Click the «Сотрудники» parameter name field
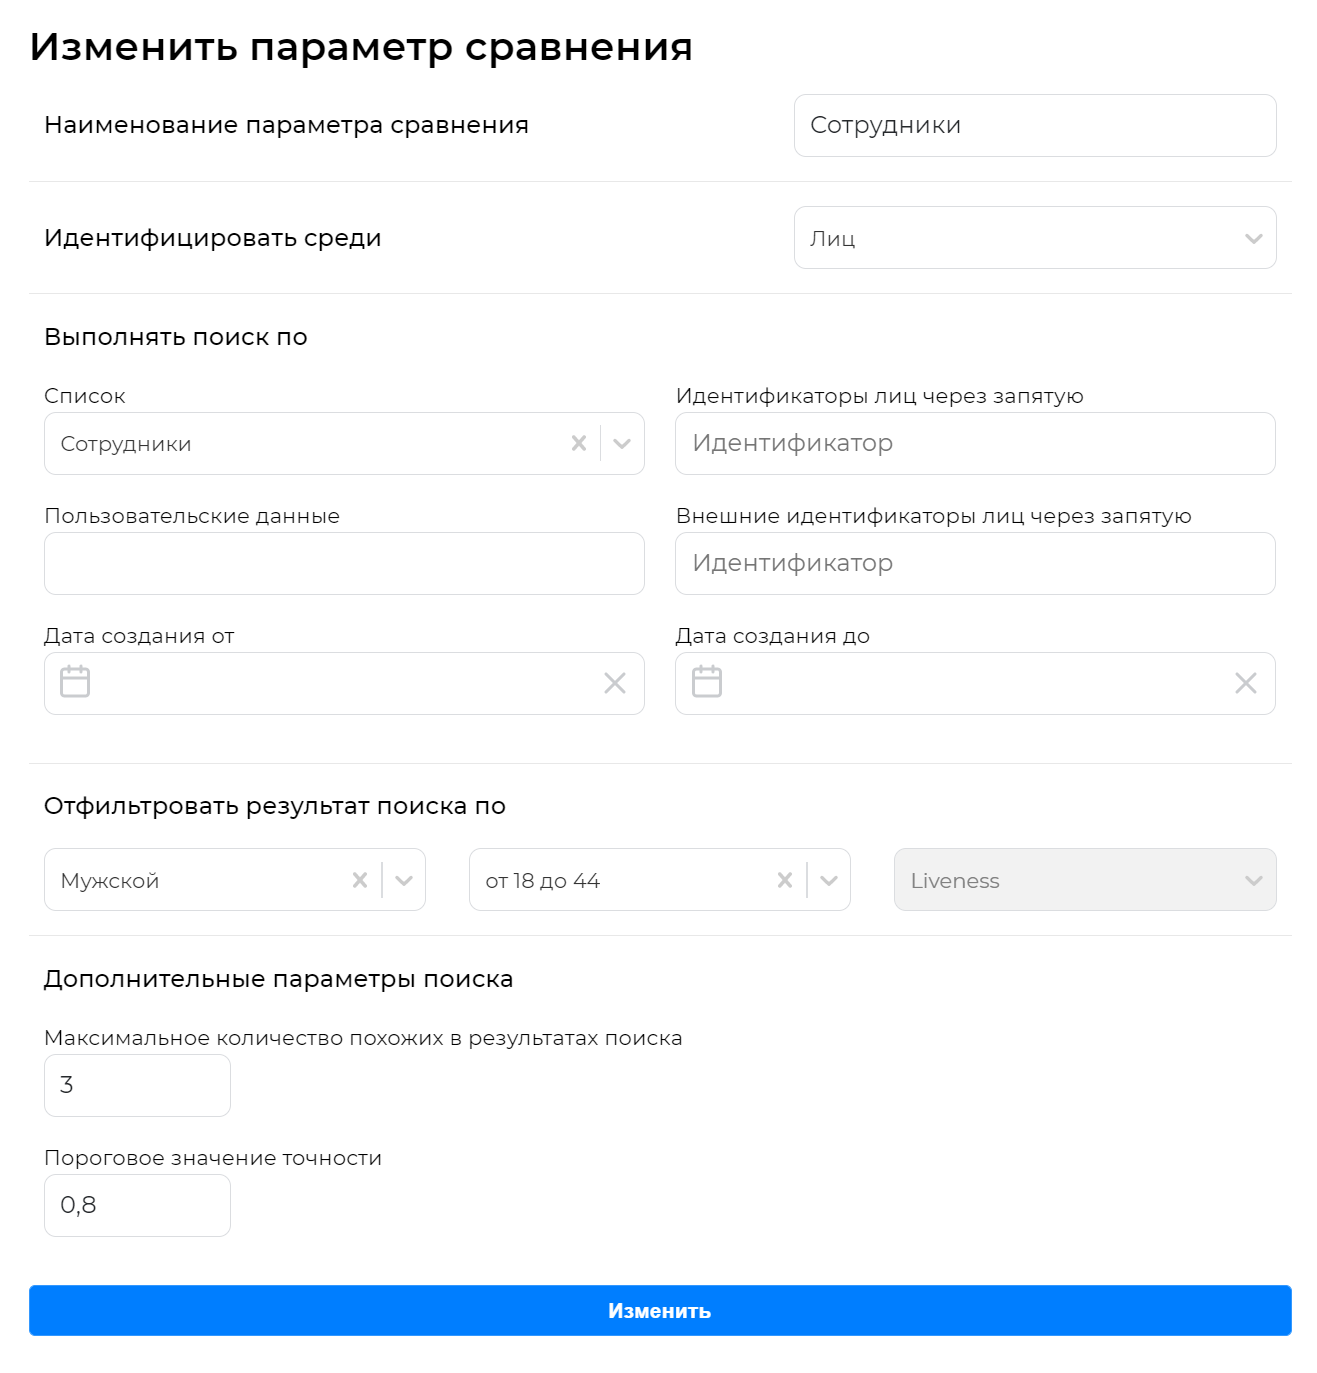This screenshot has width=1317, height=1373. pos(1034,125)
